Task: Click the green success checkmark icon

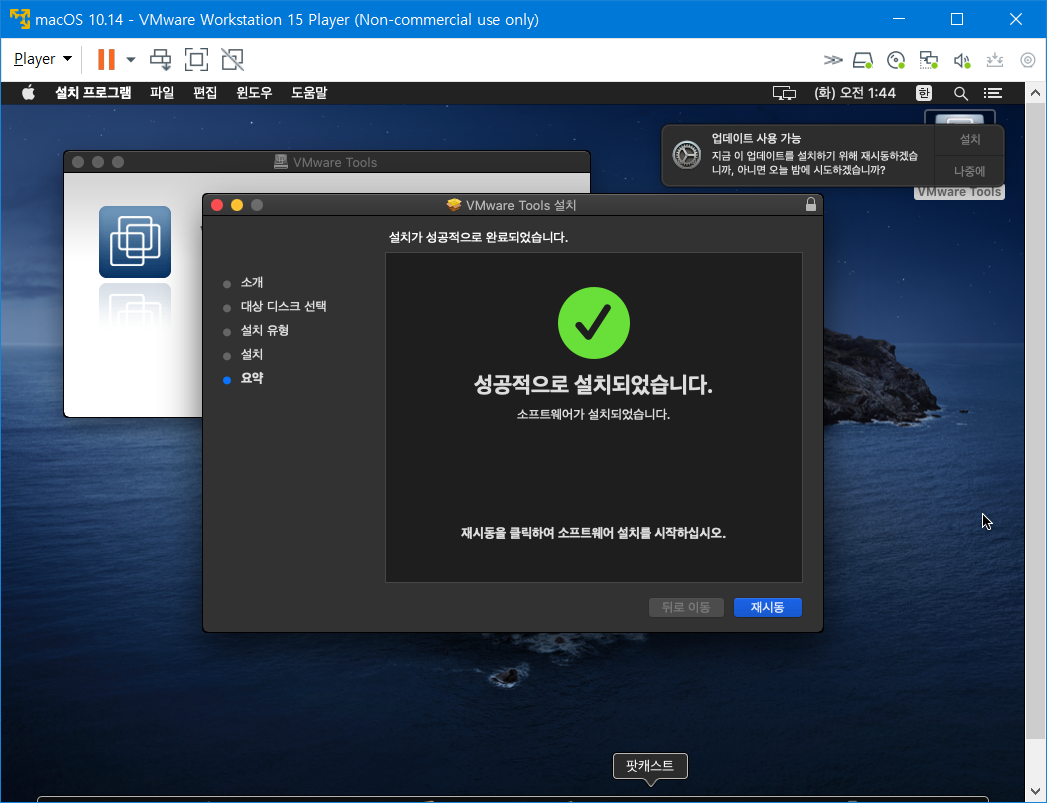Action: (594, 323)
